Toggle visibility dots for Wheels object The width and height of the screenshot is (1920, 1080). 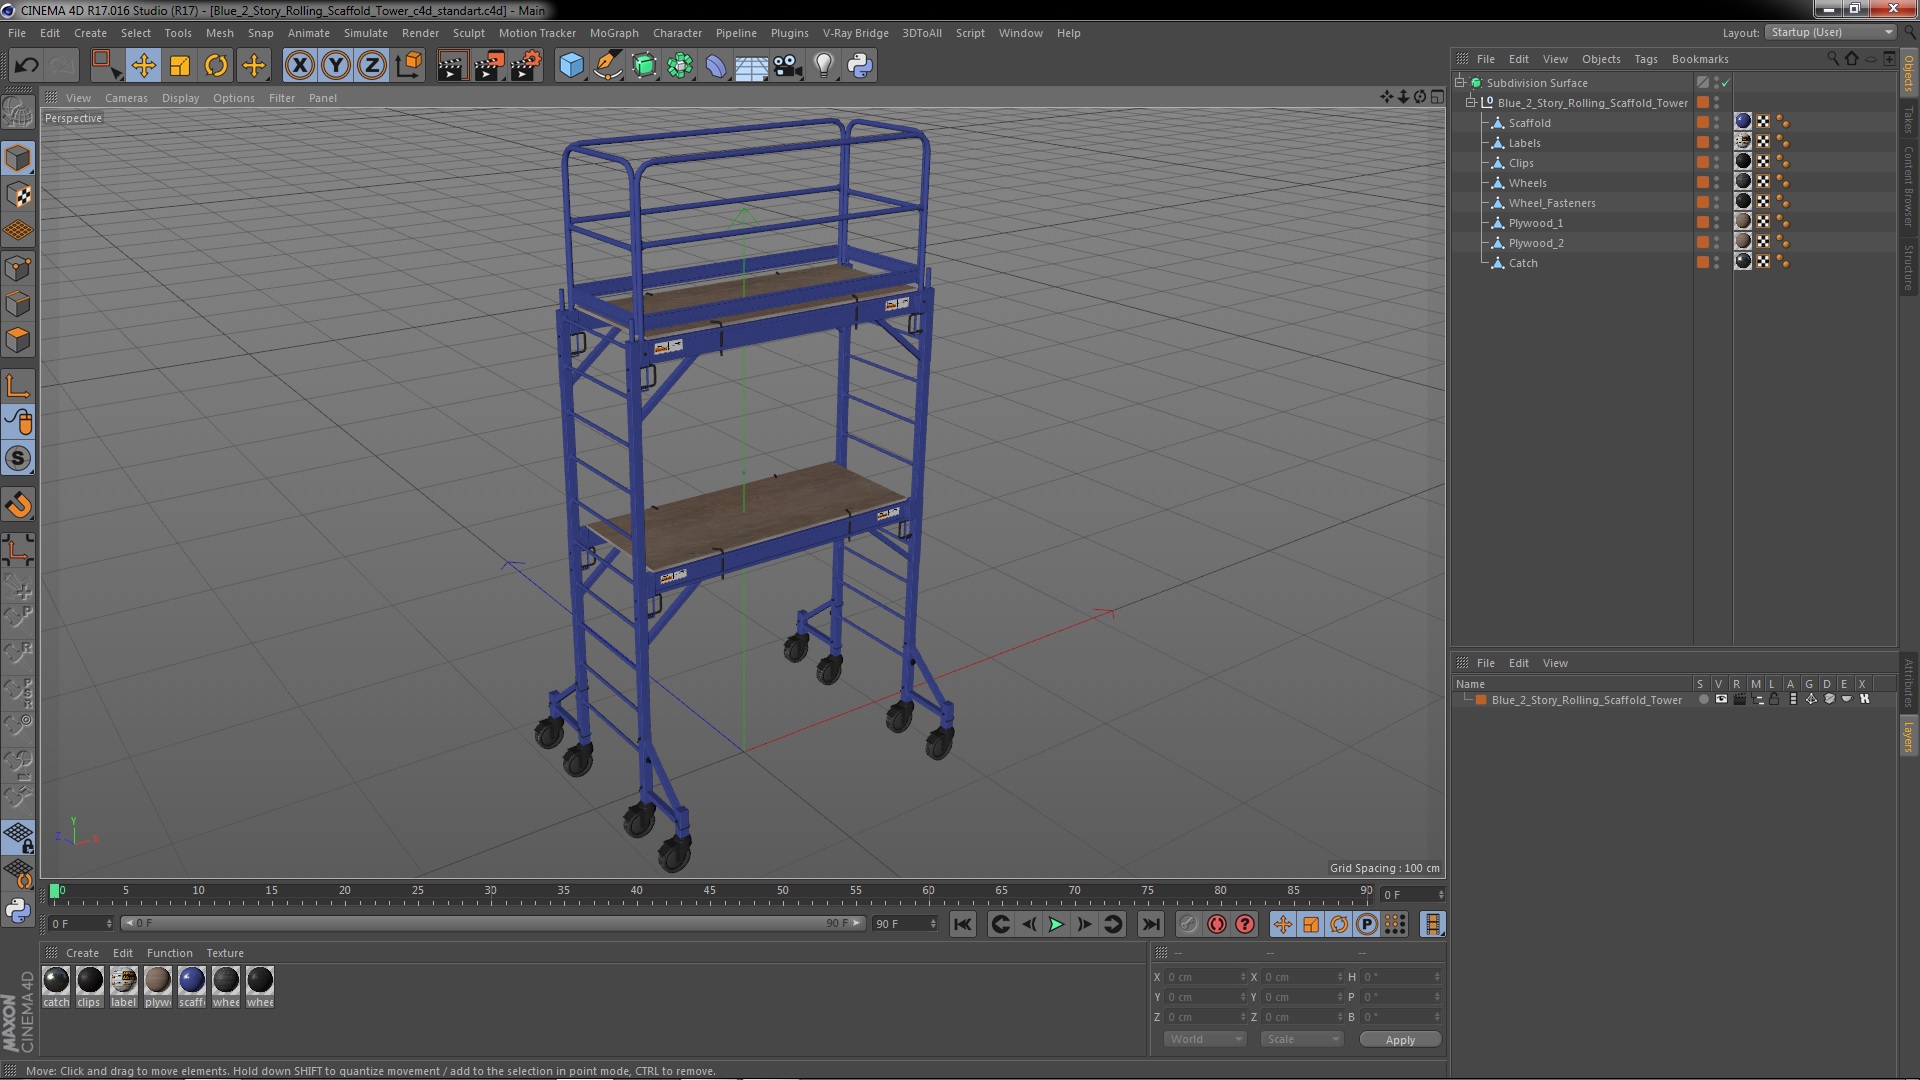click(x=1717, y=182)
